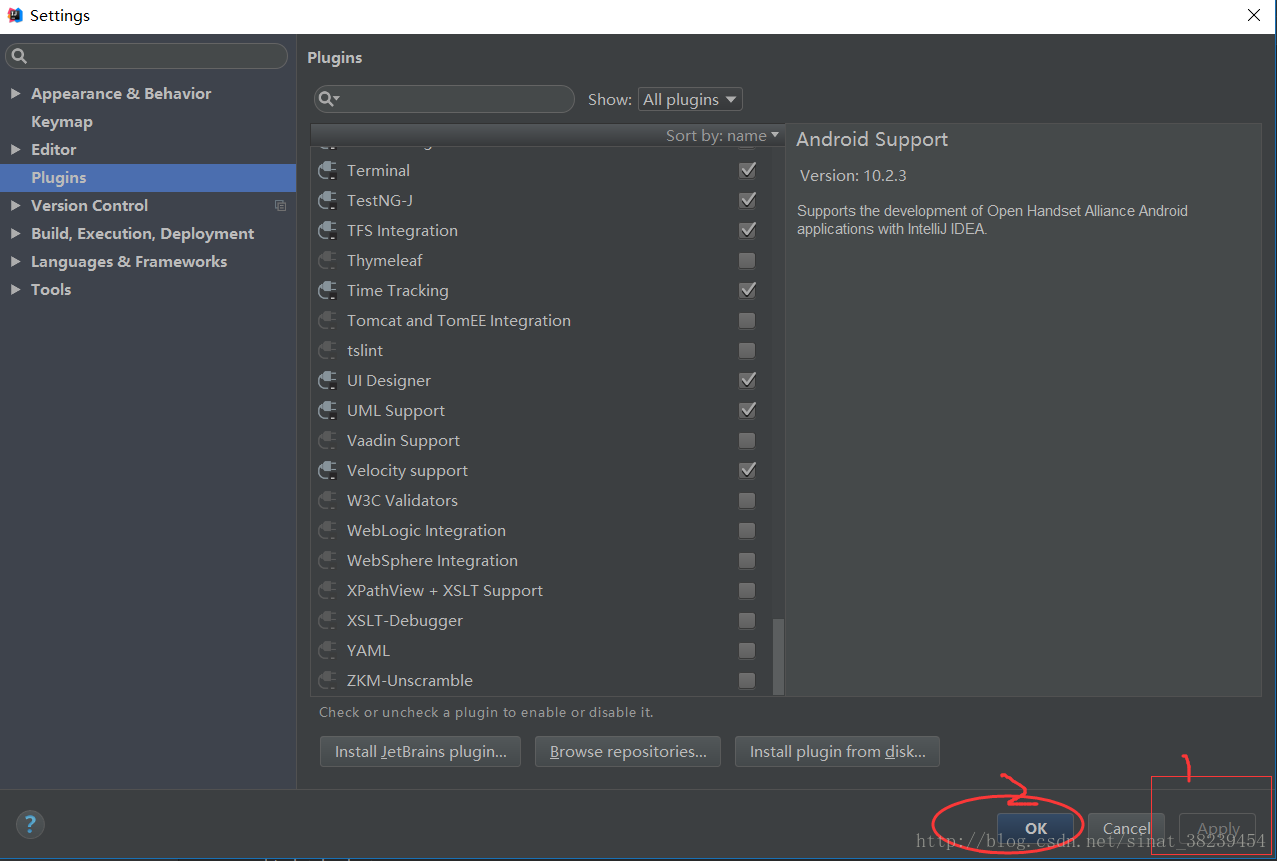Click the TestNG-J plugin icon

(x=327, y=201)
